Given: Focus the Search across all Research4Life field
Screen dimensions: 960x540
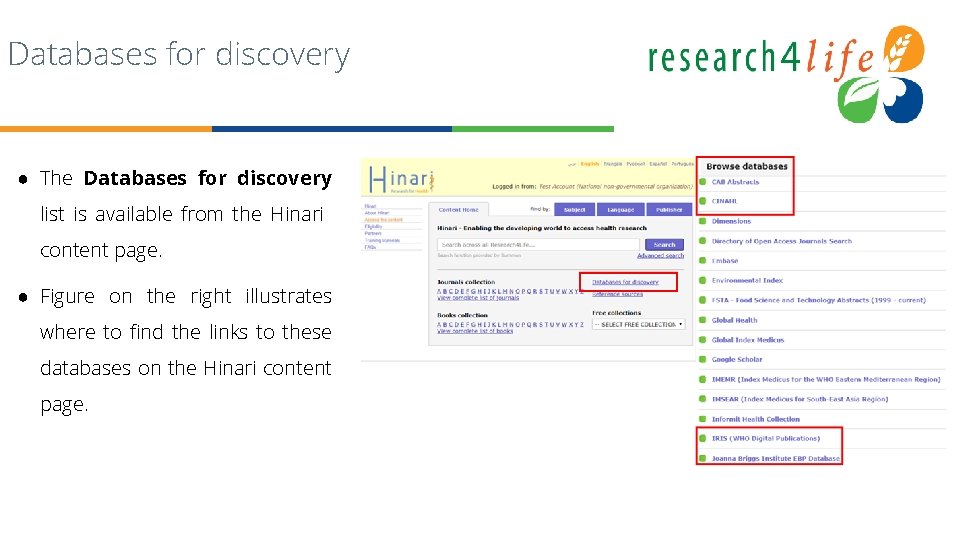Looking at the screenshot, I should coord(538,245).
